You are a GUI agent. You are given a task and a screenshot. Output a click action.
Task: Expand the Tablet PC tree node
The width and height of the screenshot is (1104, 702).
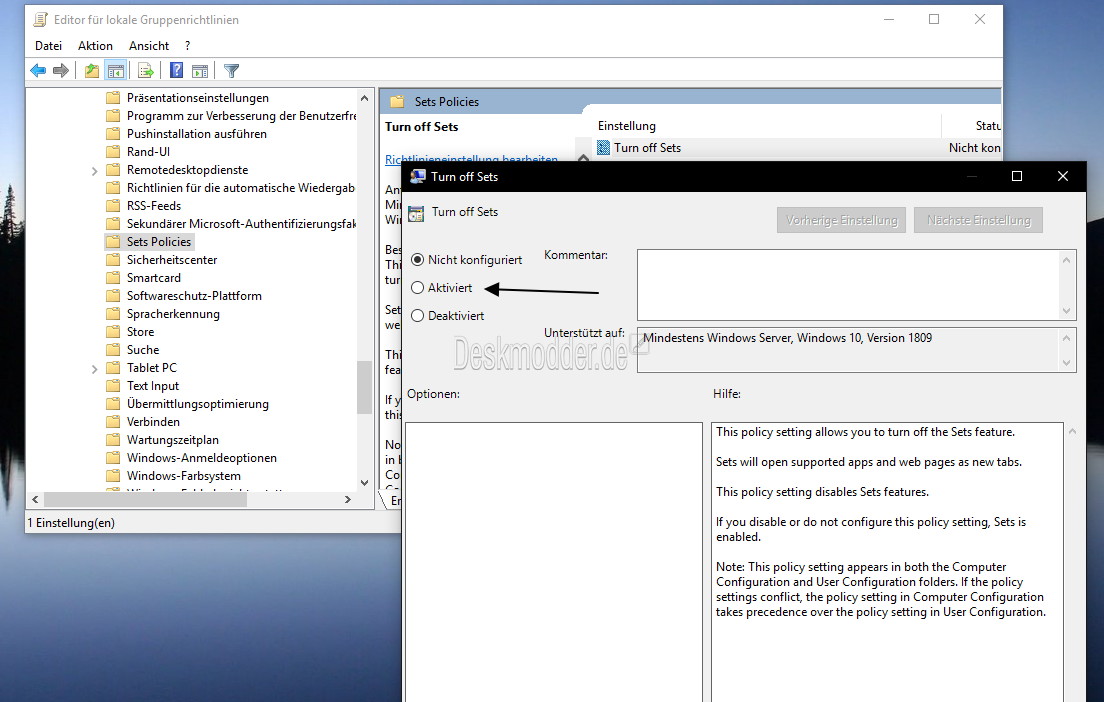[94, 368]
